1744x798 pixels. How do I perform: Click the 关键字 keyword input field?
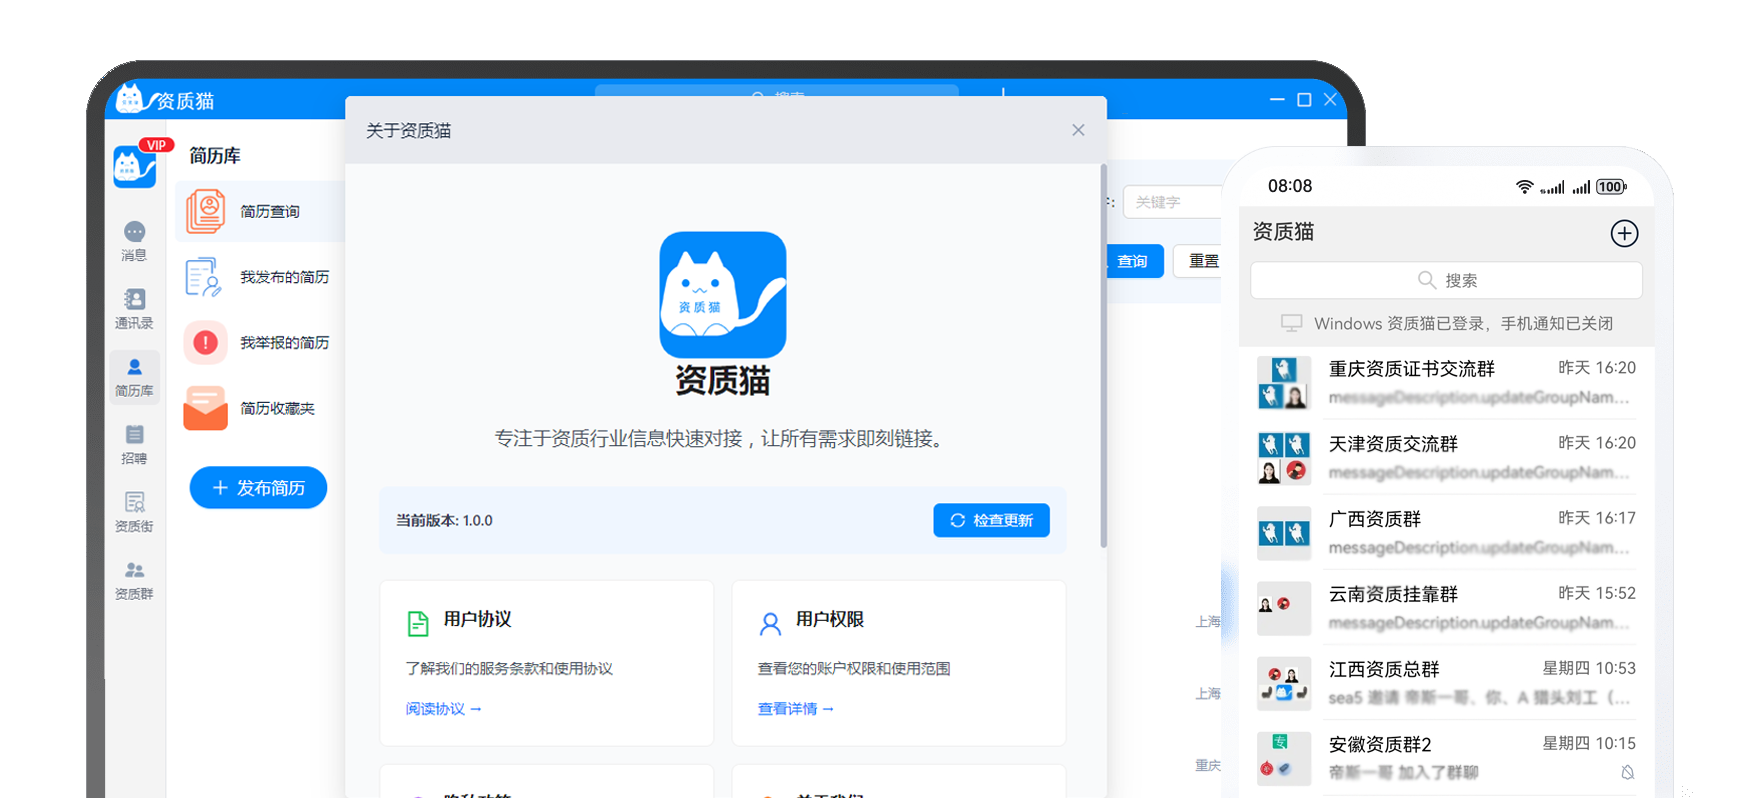pyautogui.click(x=1172, y=202)
